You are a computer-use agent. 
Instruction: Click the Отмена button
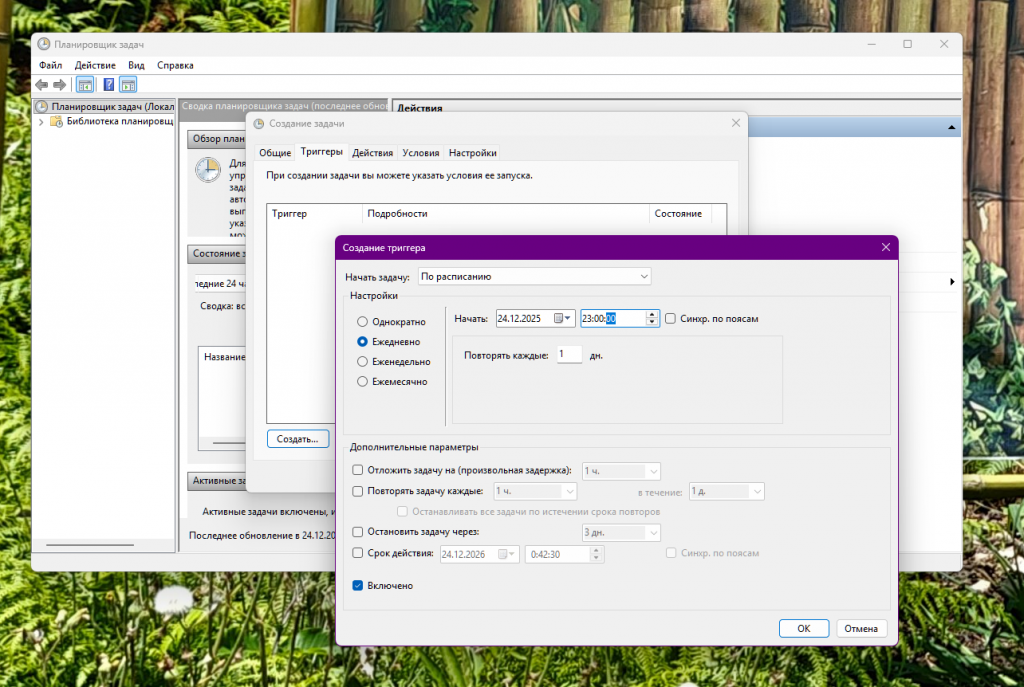tap(860, 629)
